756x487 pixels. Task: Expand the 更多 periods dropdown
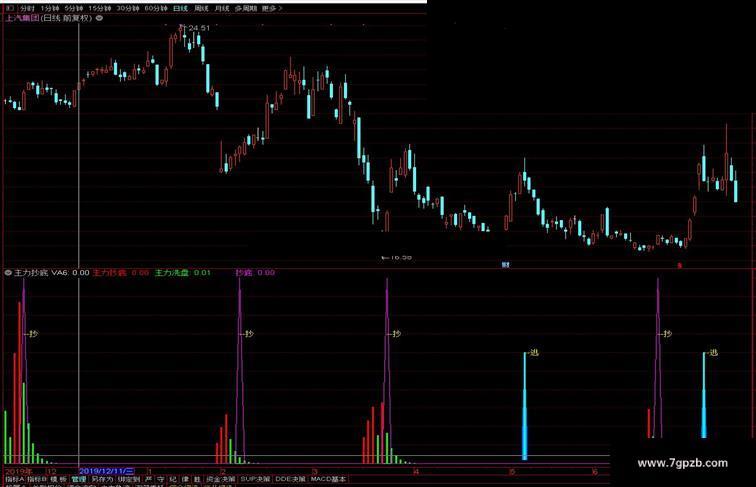pyautogui.click(x=272, y=8)
